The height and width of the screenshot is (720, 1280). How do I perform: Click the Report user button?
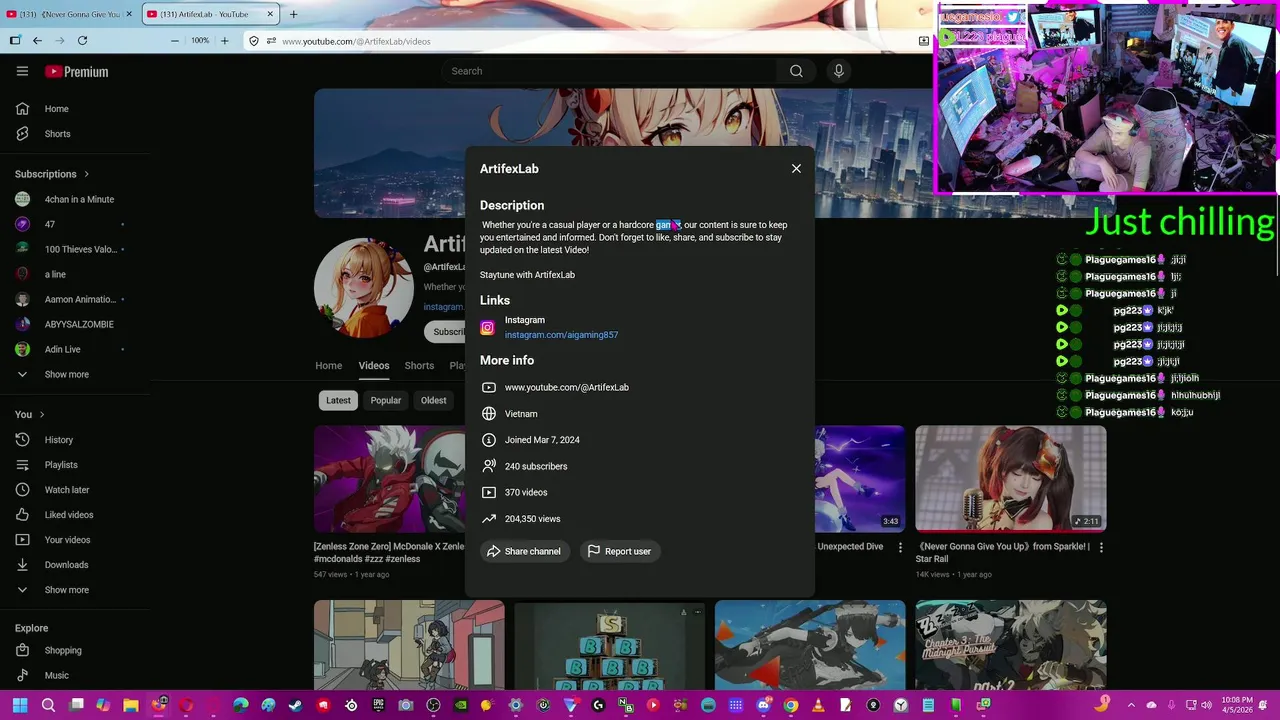click(620, 551)
